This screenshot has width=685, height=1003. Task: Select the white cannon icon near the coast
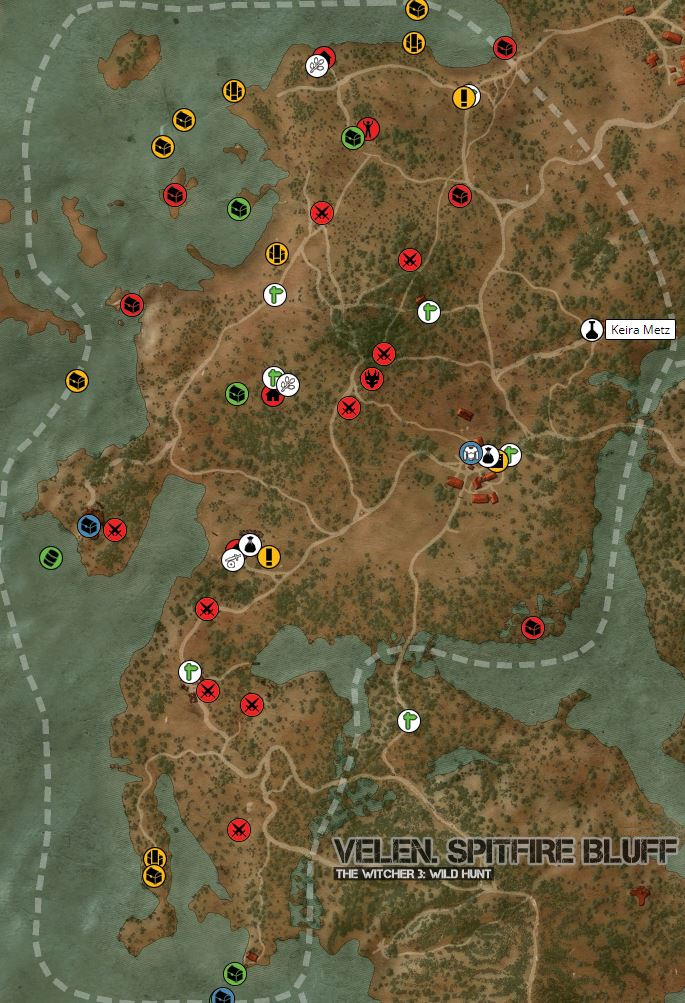[233, 560]
